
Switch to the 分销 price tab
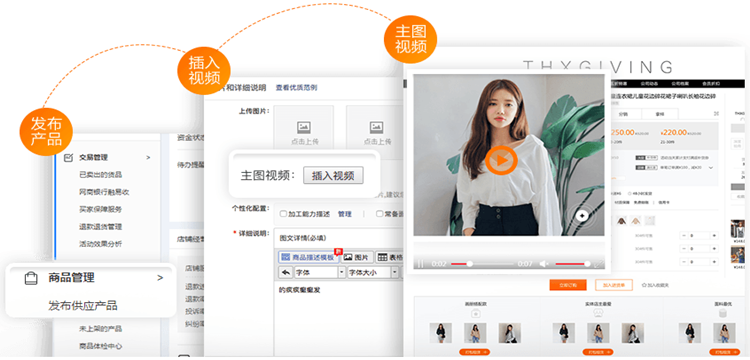pyautogui.click(x=623, y=114)
